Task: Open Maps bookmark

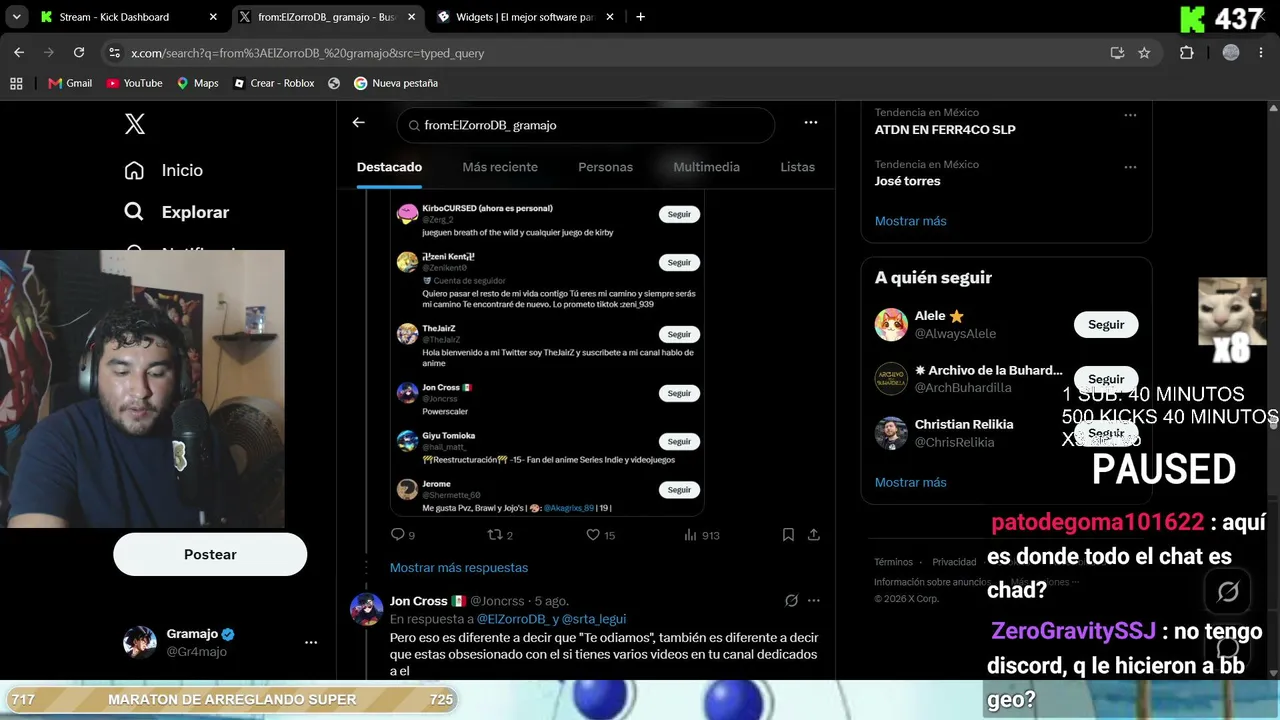Action: tap(197, 83)
